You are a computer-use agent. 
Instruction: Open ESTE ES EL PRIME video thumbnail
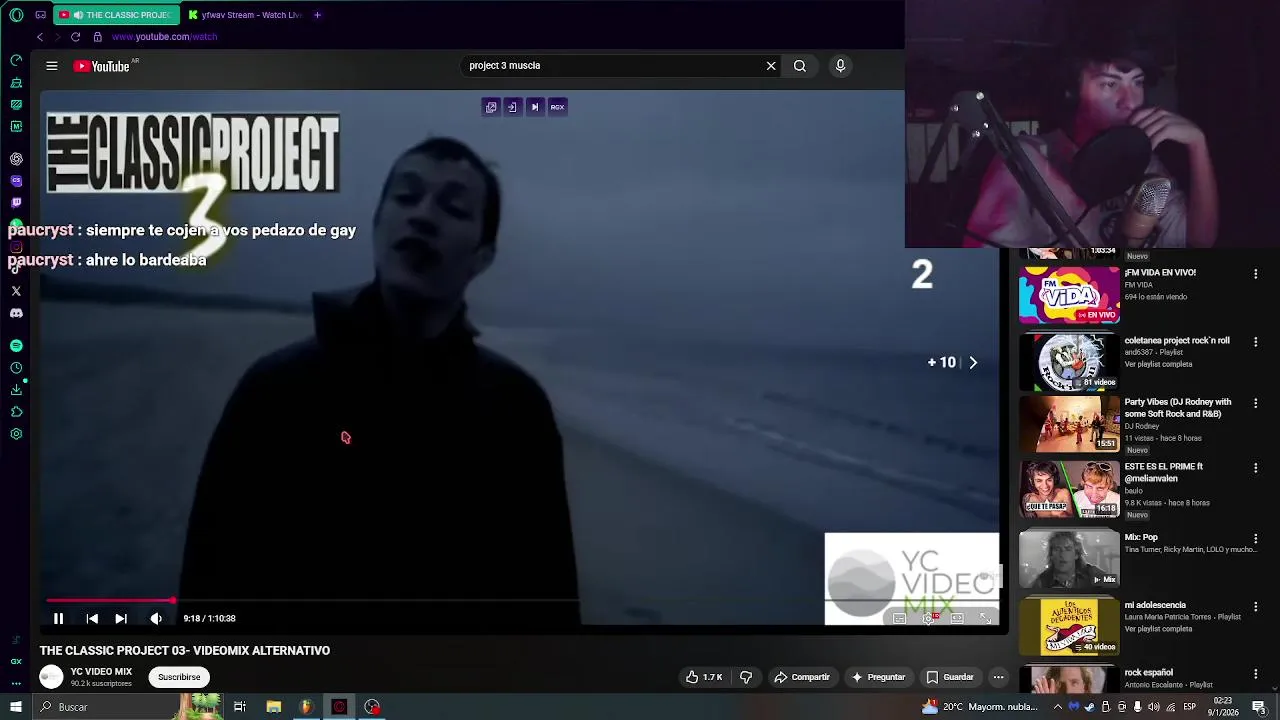[x=1069, y=488]
